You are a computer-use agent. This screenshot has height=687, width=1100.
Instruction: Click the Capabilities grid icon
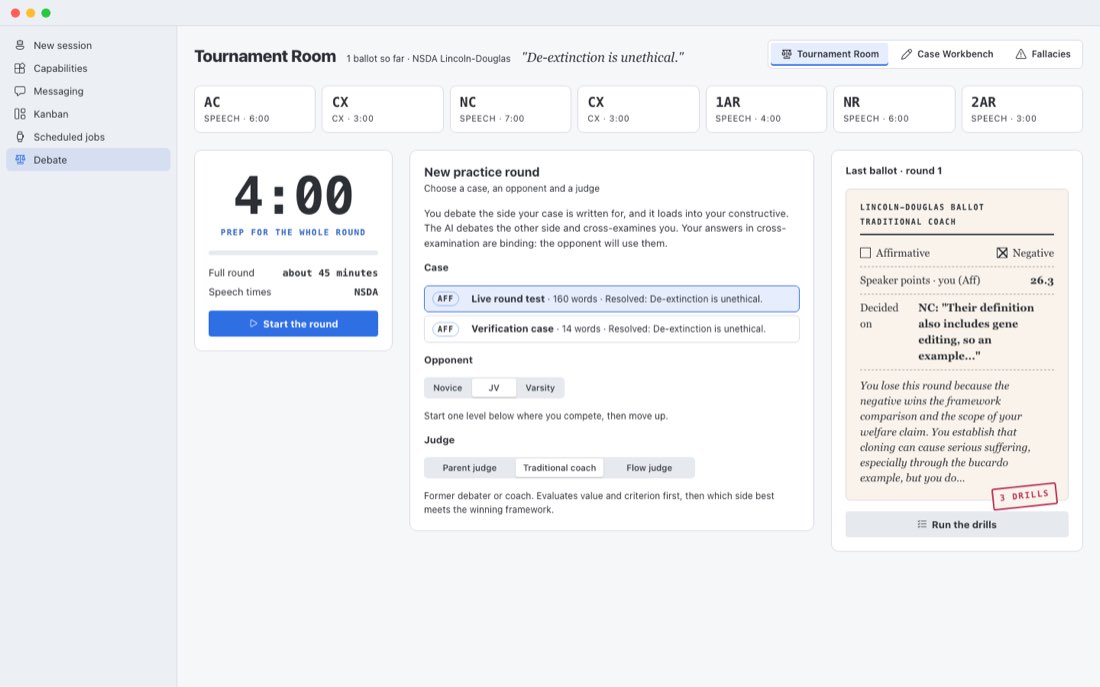(x=20, y=68)
